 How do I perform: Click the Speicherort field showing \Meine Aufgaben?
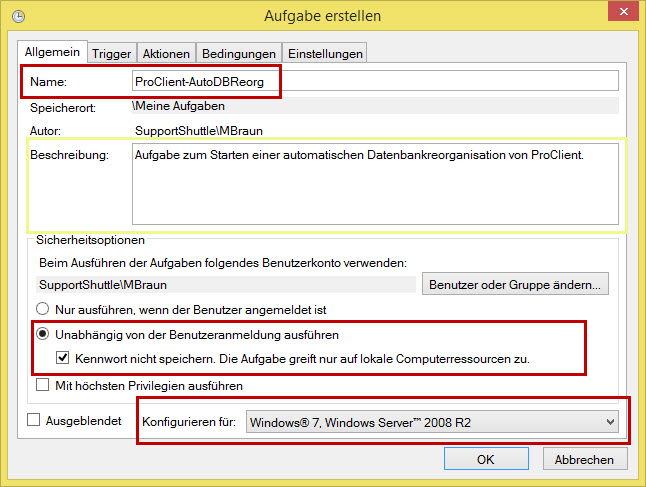pyautogui.click(x=375, y=106)
